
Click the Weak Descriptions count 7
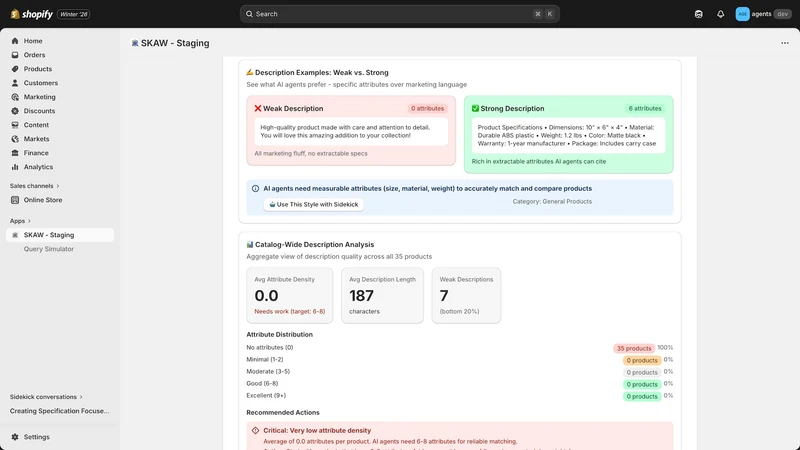point(444,296)
